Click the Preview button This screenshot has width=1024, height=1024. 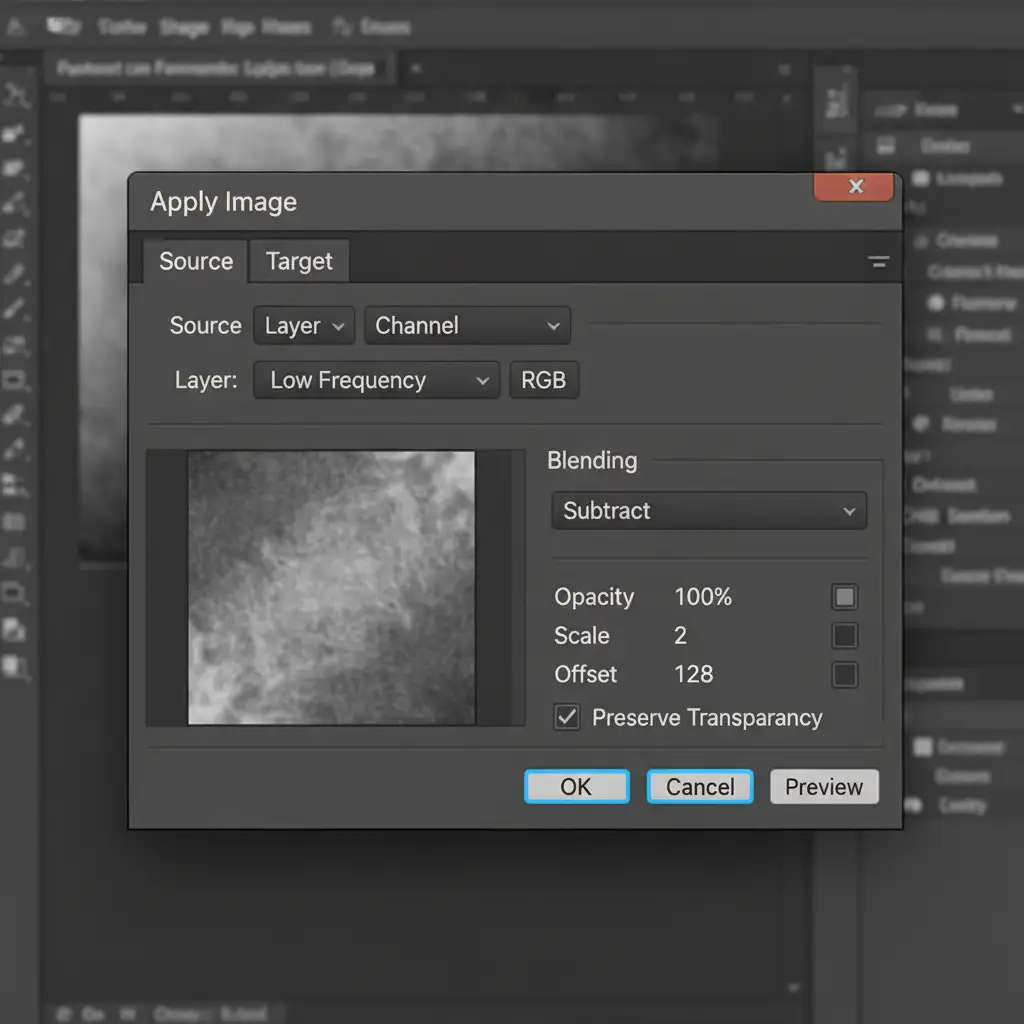click(x=824, y=787)
